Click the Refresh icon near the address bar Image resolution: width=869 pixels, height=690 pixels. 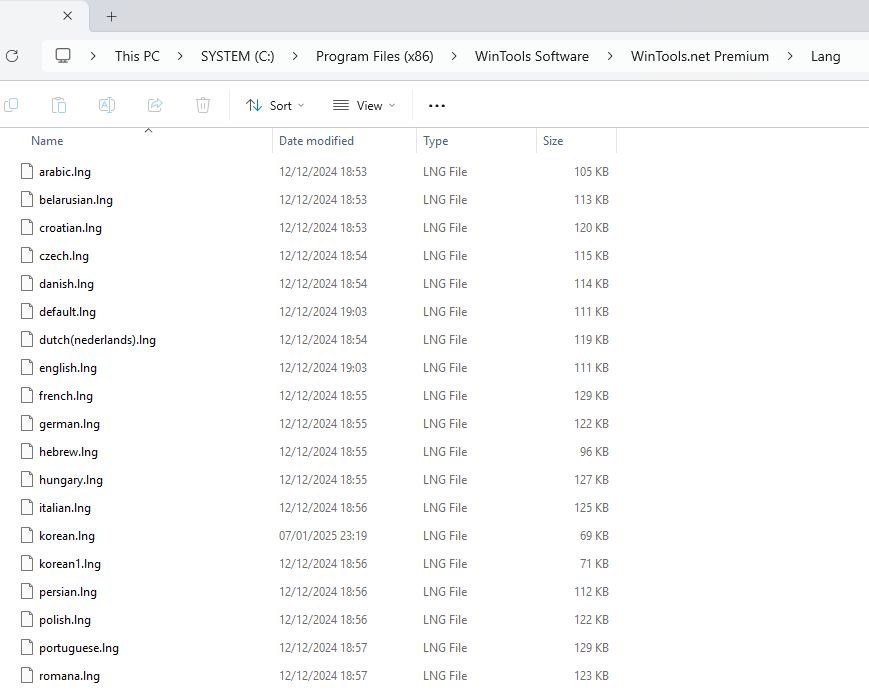[x=11, y=57]
